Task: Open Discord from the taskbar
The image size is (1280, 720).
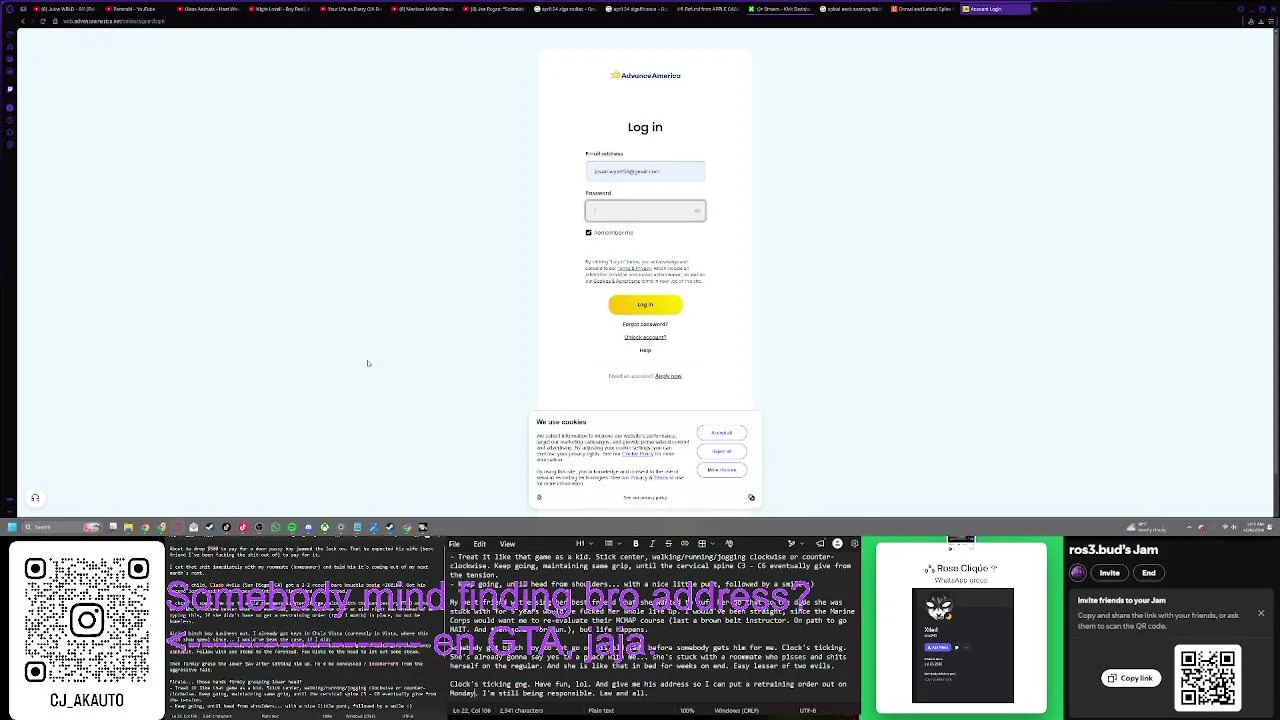Action: (x=308, y=527)
